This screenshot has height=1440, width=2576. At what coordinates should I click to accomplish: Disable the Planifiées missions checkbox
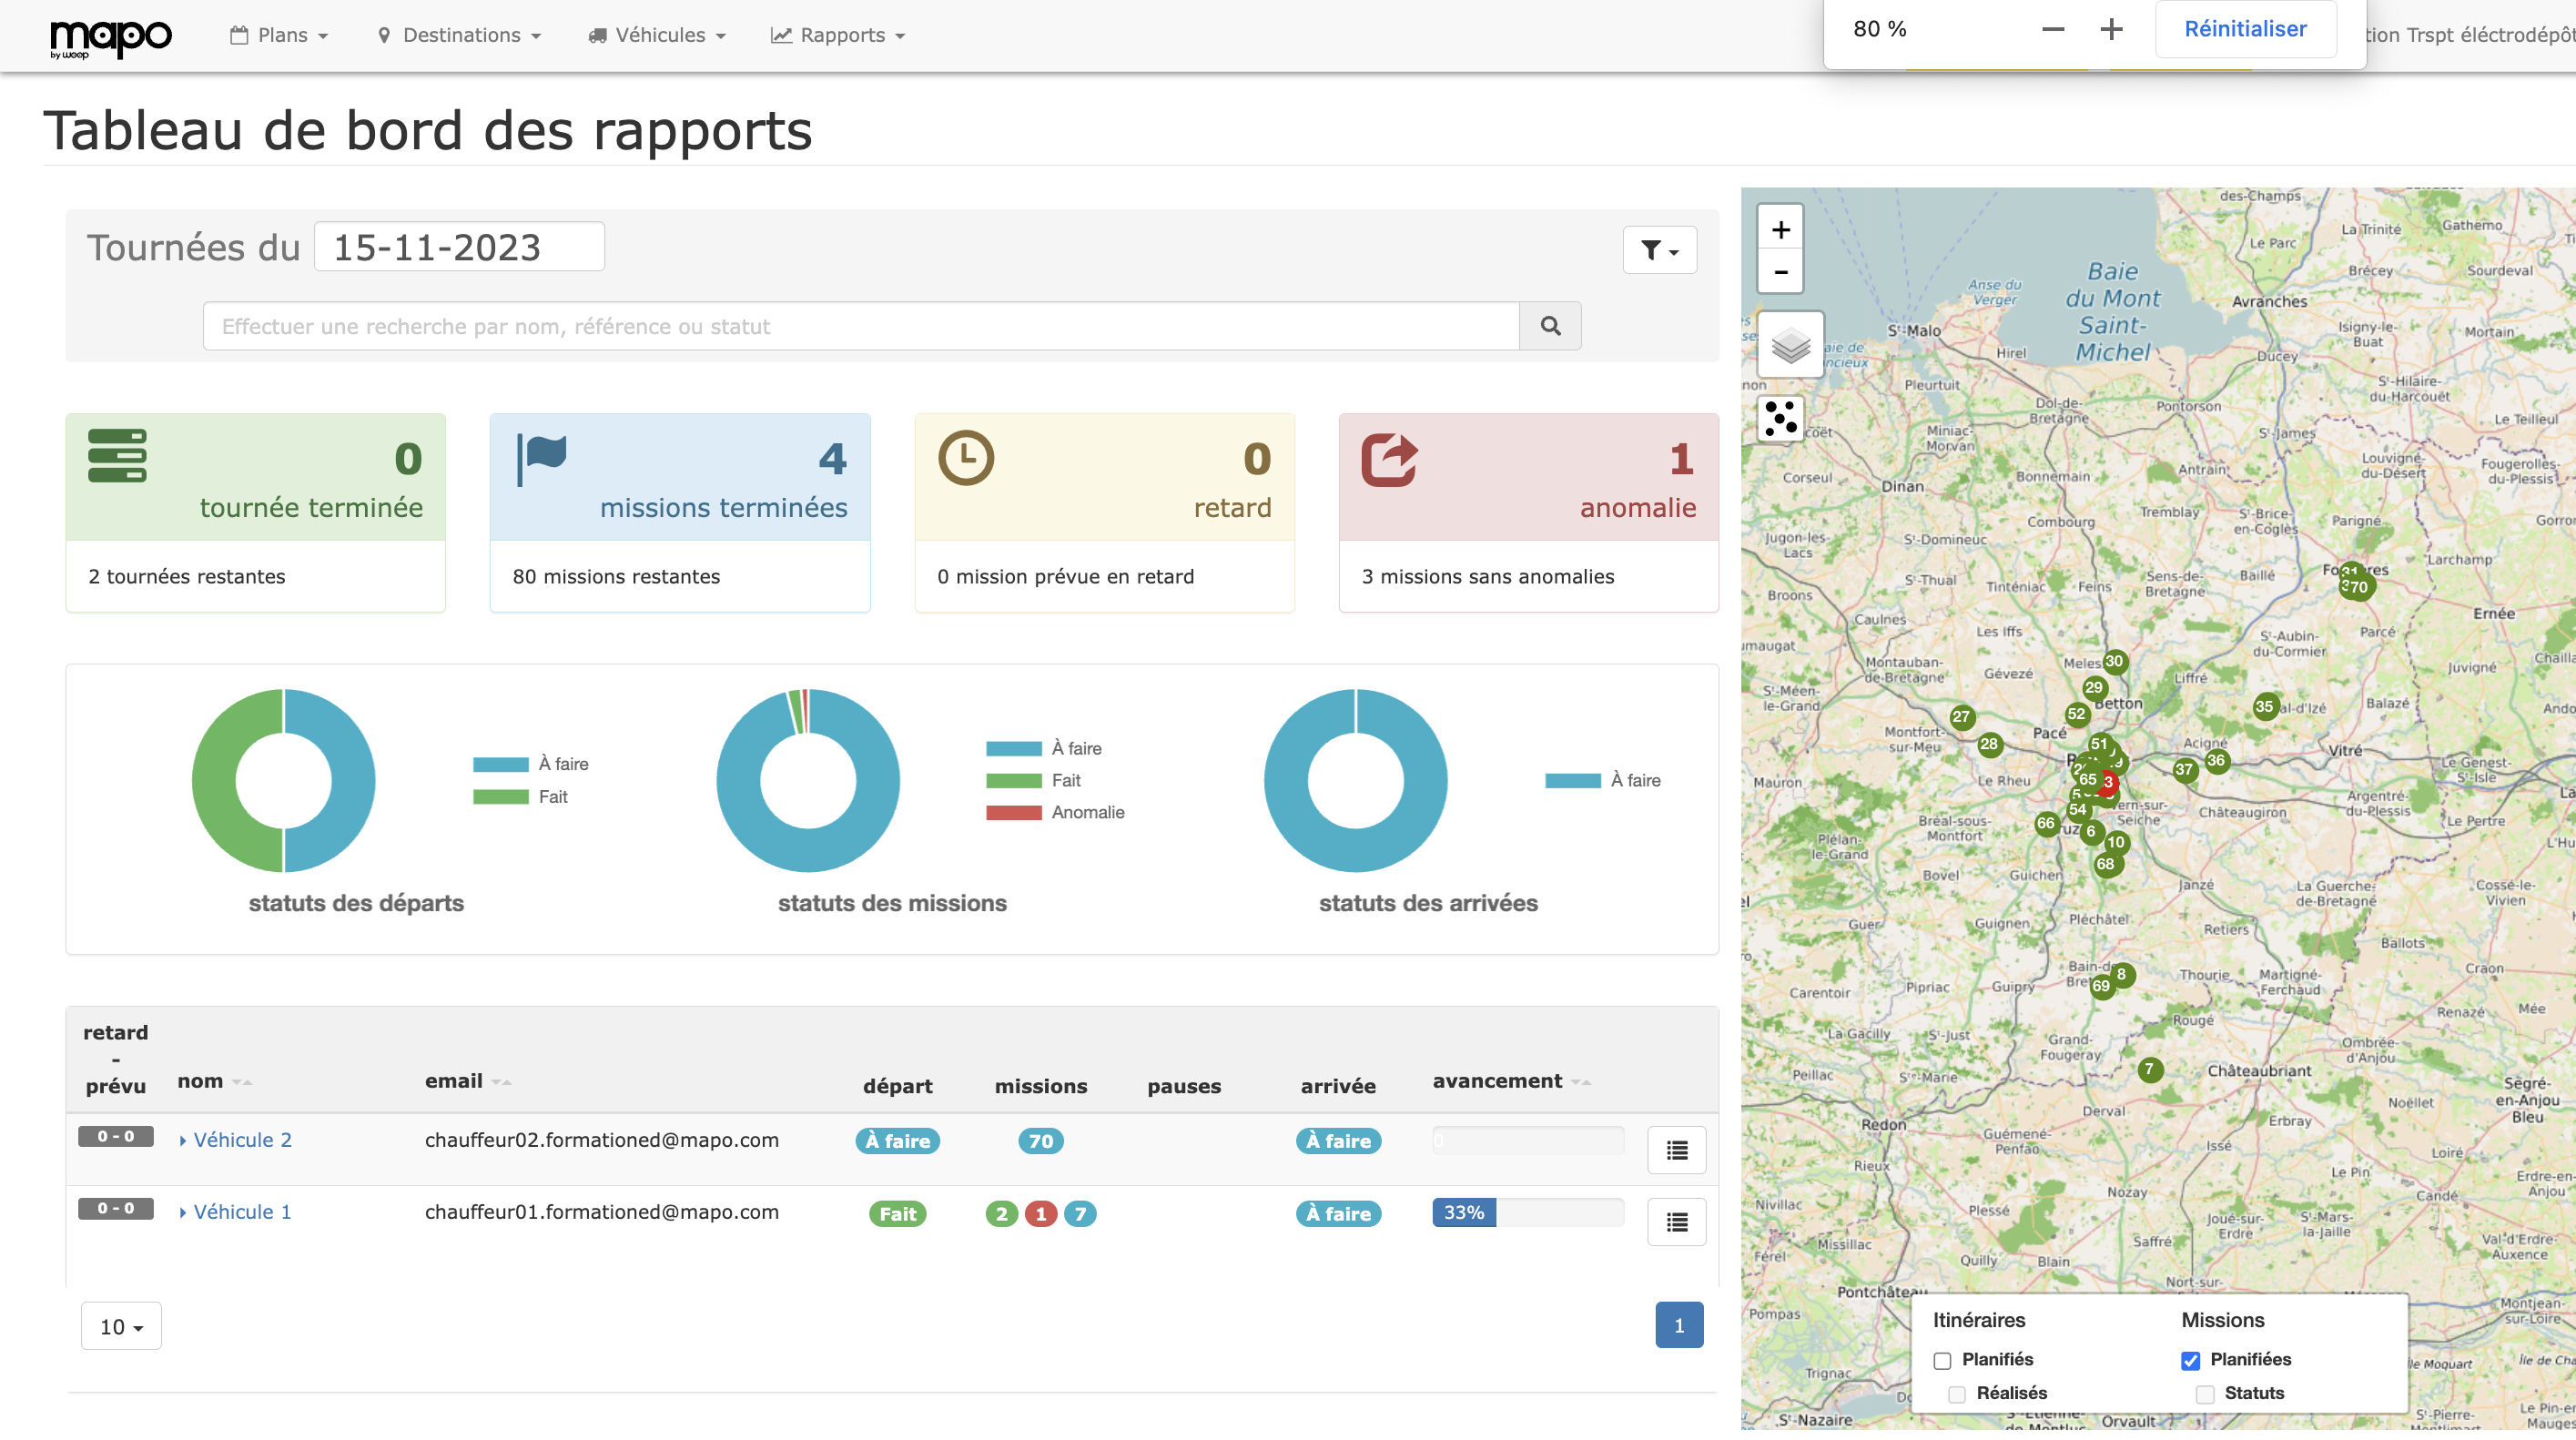(x=2190, y=1360)
